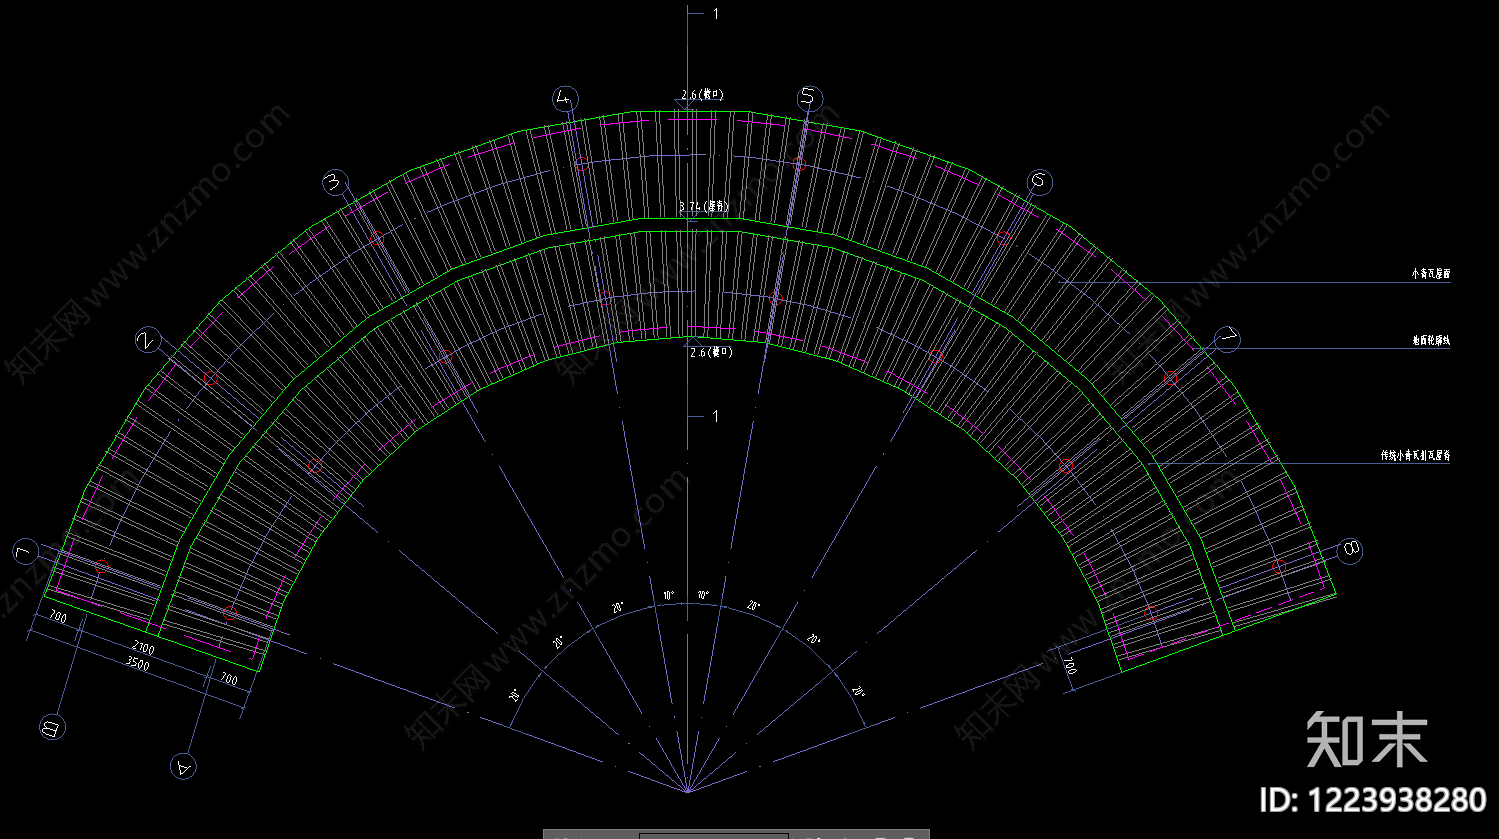Click the 3.74(屋脊) elevation label
The width and height of the screenshot is (1499, 839).
(x=704, y=207)
